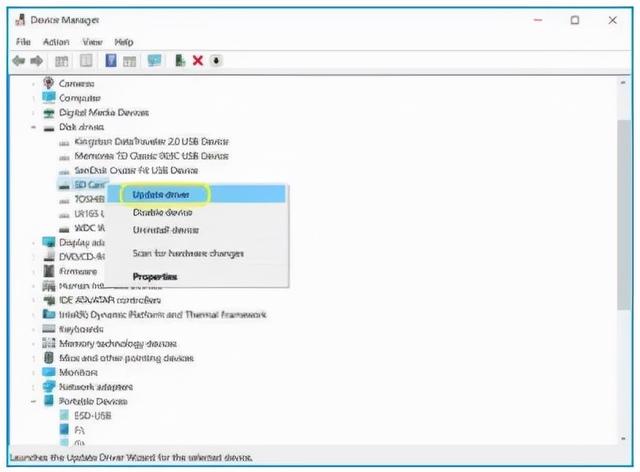Select Kingston DataTraveler 2.0 USB Device
This screenshot has height=472, width=640.
point(151,142)
